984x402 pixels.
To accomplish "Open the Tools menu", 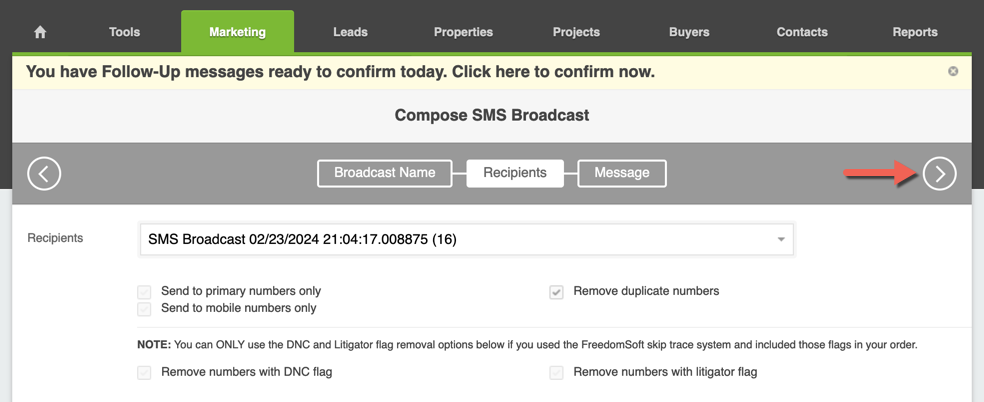I will click(x=124, y=32).
